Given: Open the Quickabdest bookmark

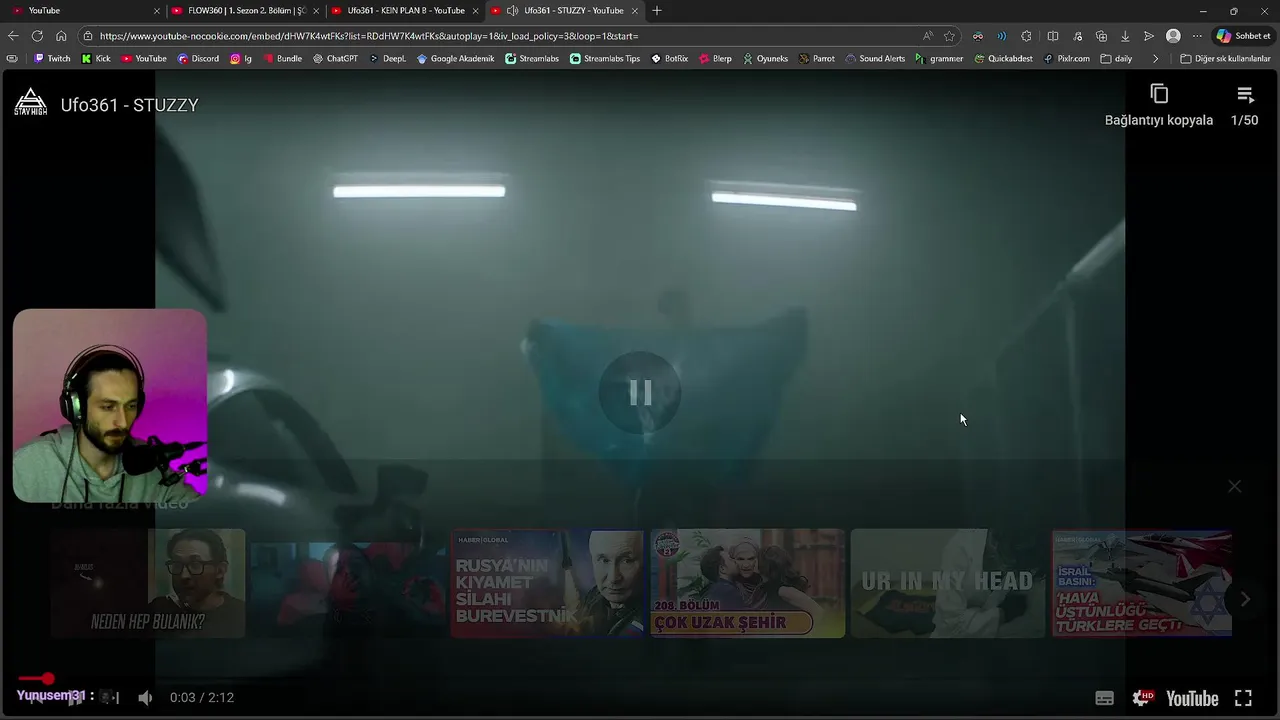Looking at the screenshot, I should pos(1003,58).
